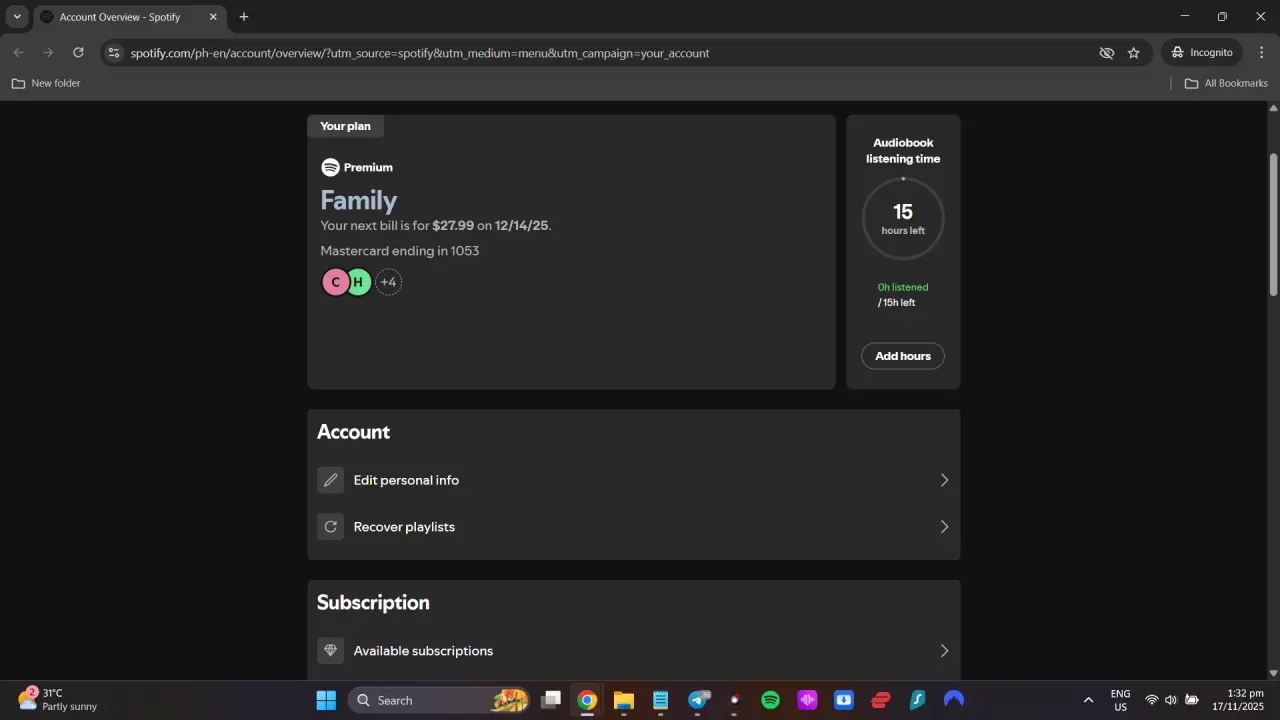Click the 0h listened text

tap(903, 287)
